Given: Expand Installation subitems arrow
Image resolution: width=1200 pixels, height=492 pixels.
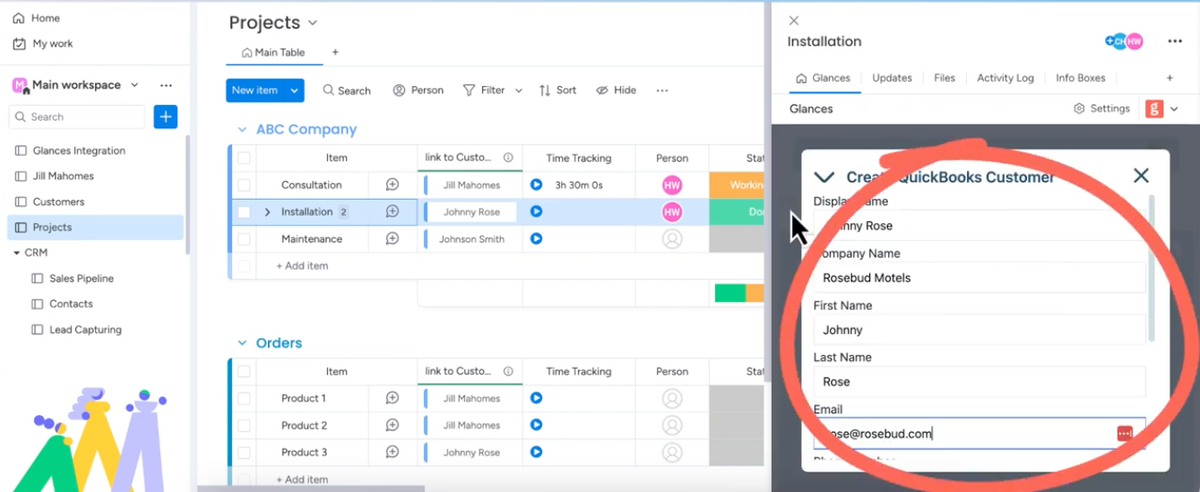Looking at the screenshot, I should click(x=268, y=212).
